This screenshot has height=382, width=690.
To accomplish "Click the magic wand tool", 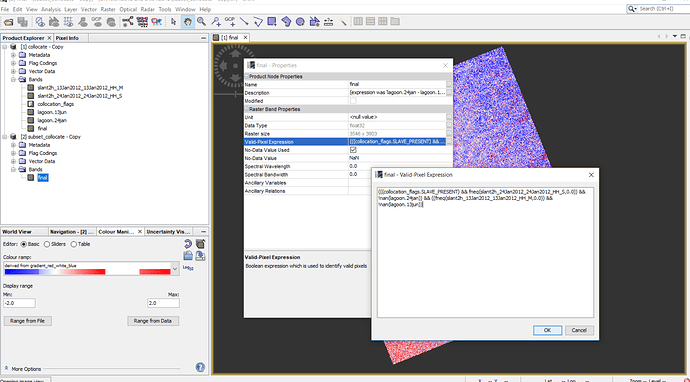I will click(342, 22).
